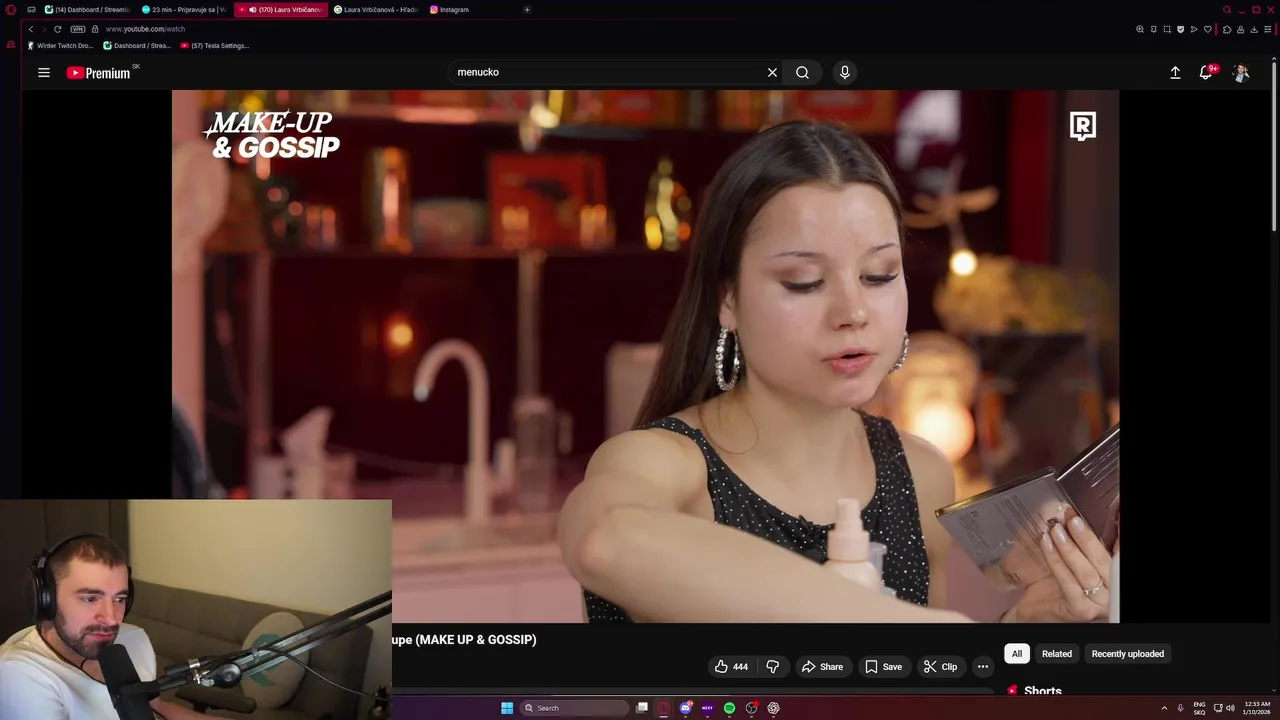Start voice search with microphone icon
This screenshot has width=1280, height=720.
pyautogui.click(x=845, y=72)
